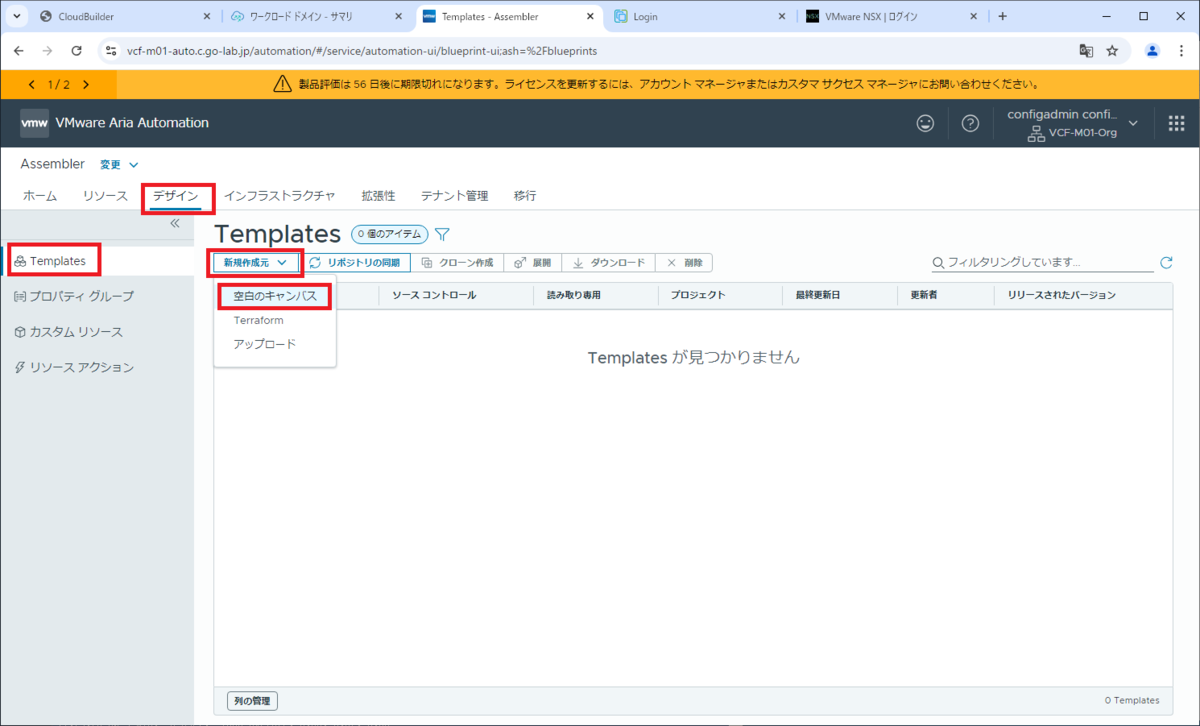Viewport: 1200px width, 726px height.
Task: Choose 空白のキャンバス from the menu
Action: pos(275,296)
